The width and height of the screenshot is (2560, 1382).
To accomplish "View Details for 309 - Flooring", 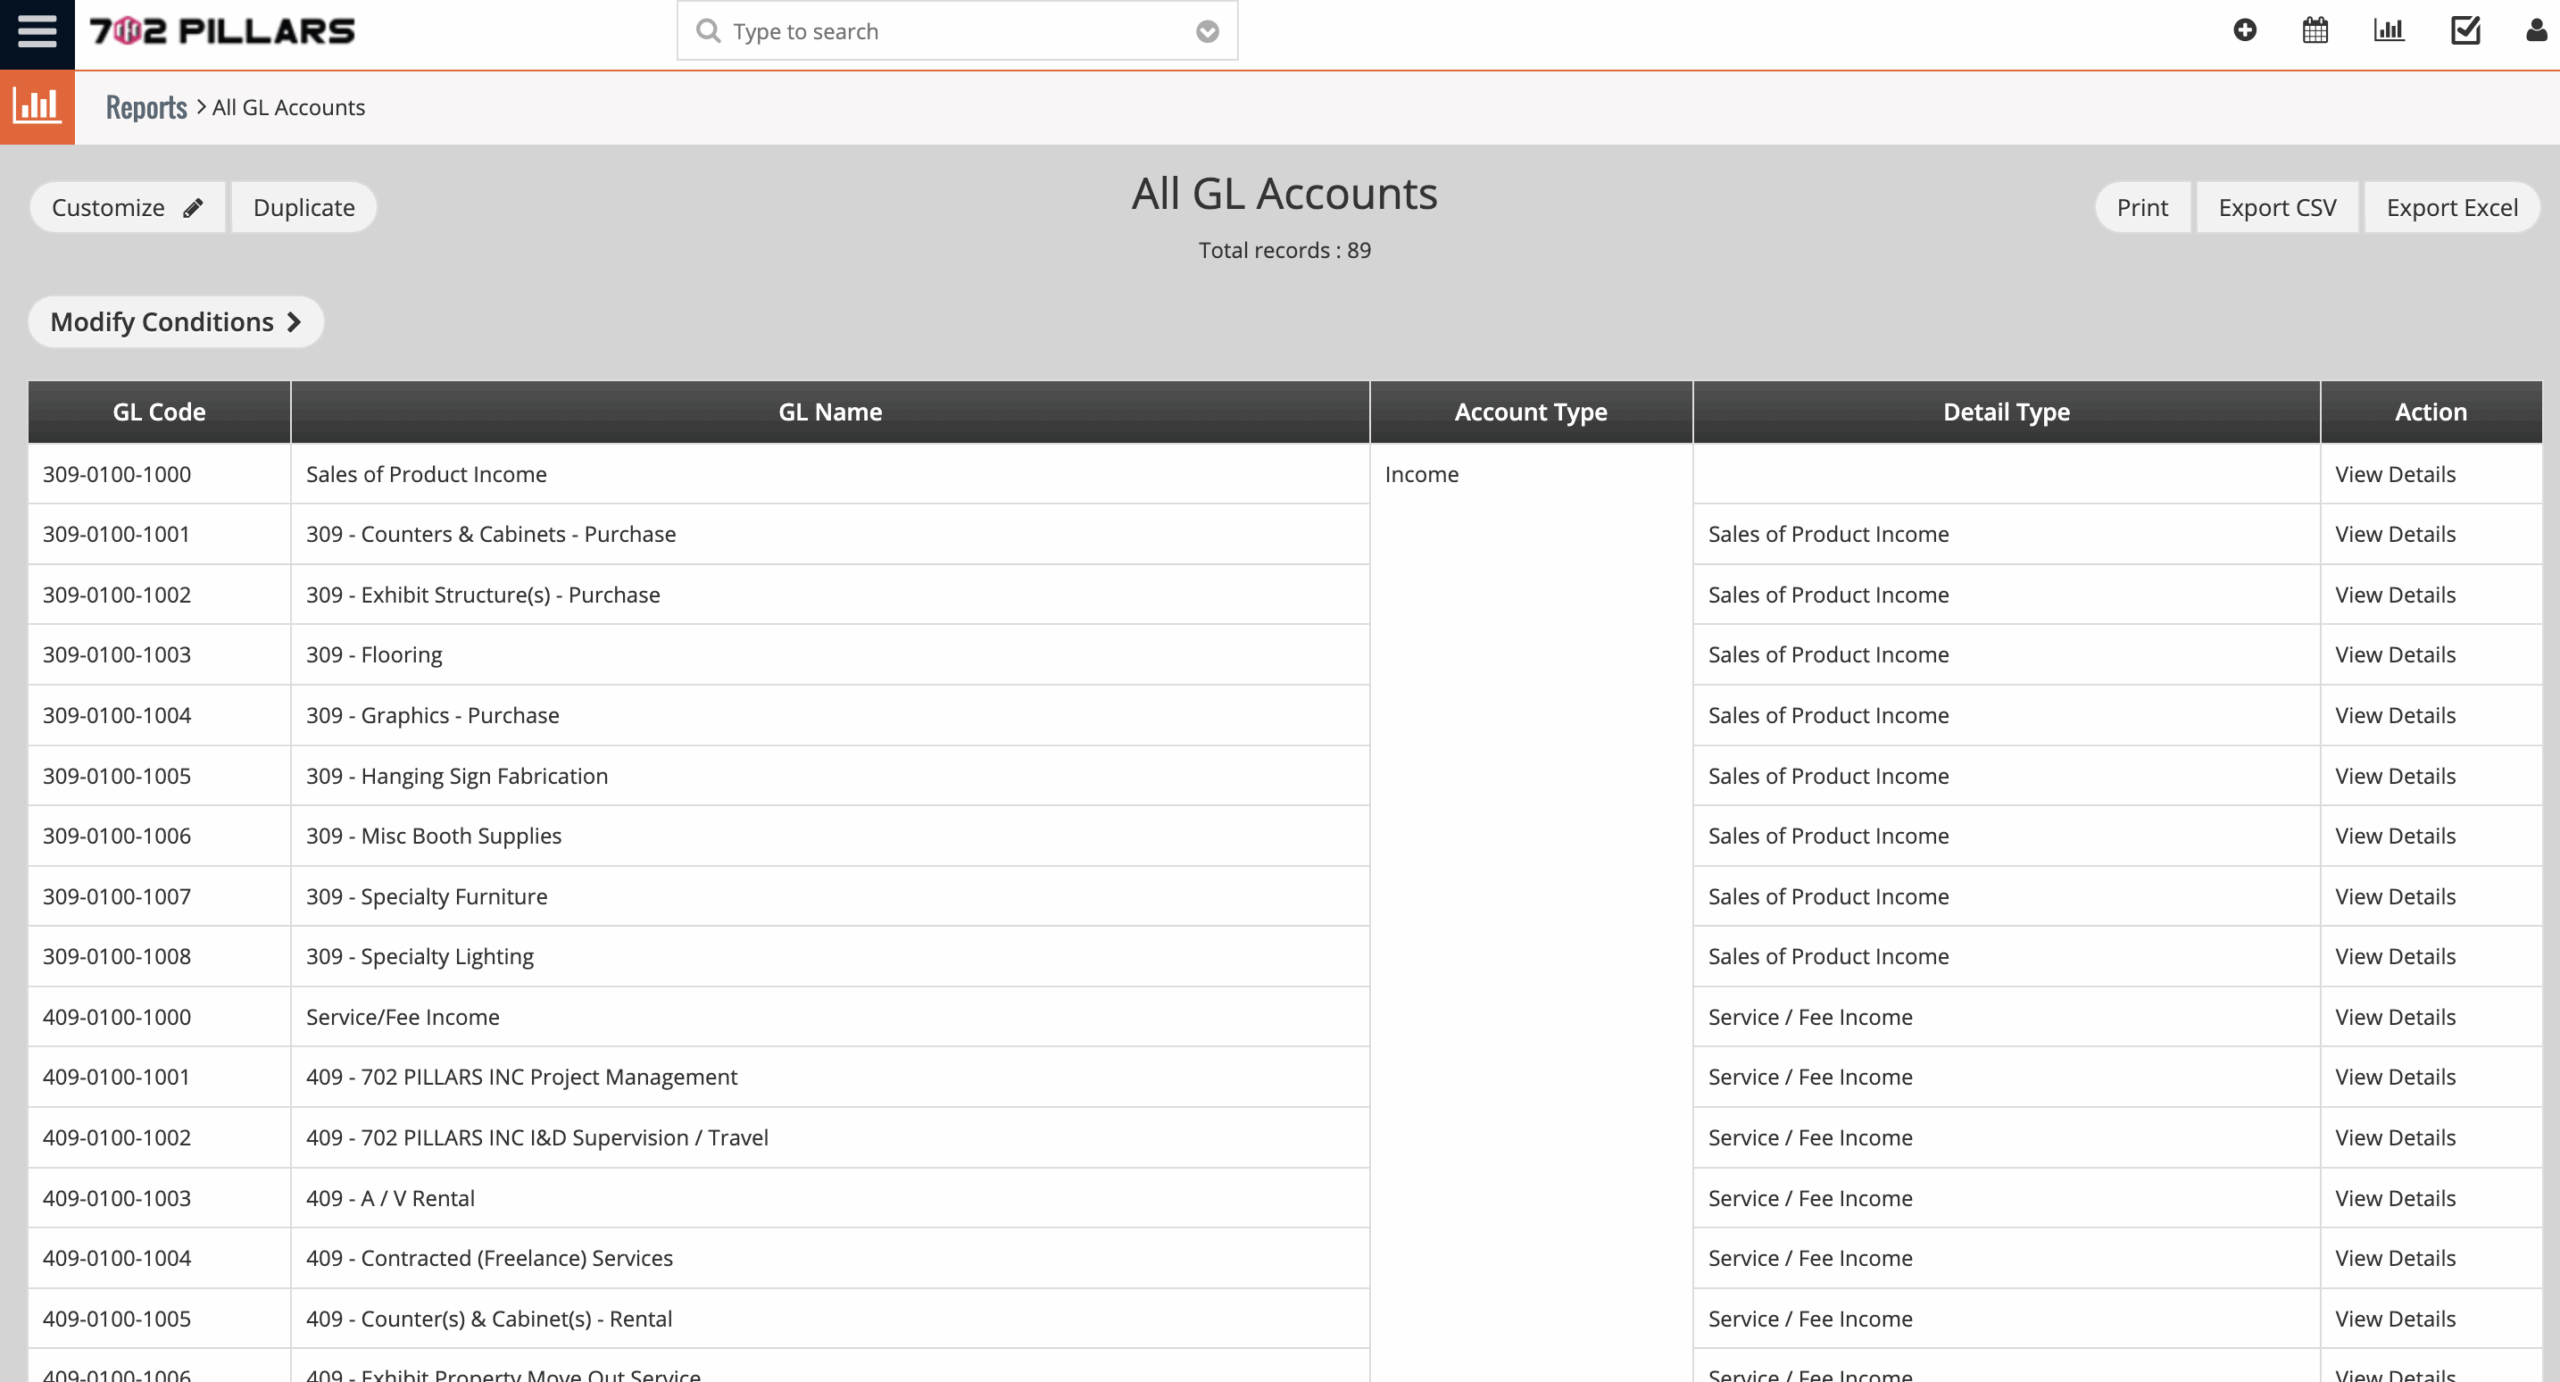I will (2395, 655).
